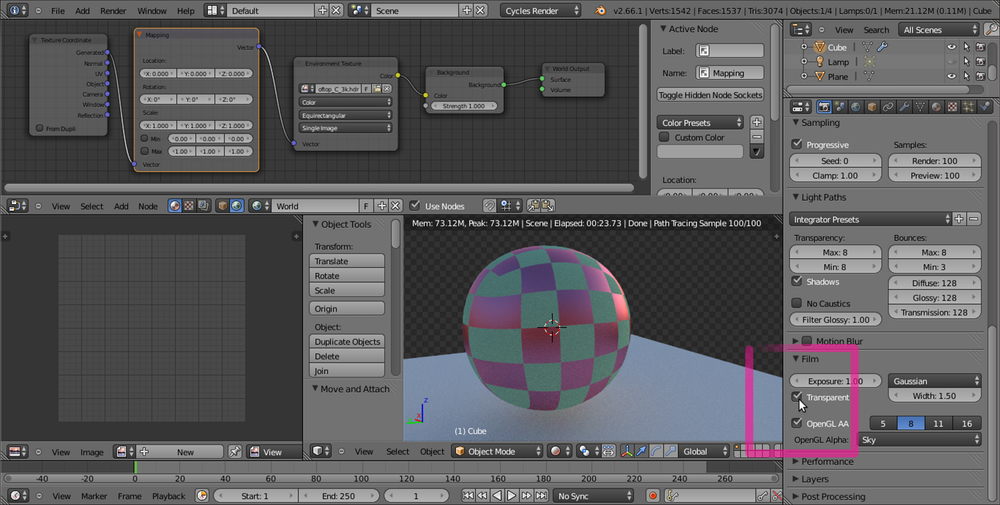The height and width of the screenshot is (505, 1000).
Task: Enable the No Caustics checkbox
Action: [x=797, y=303]
